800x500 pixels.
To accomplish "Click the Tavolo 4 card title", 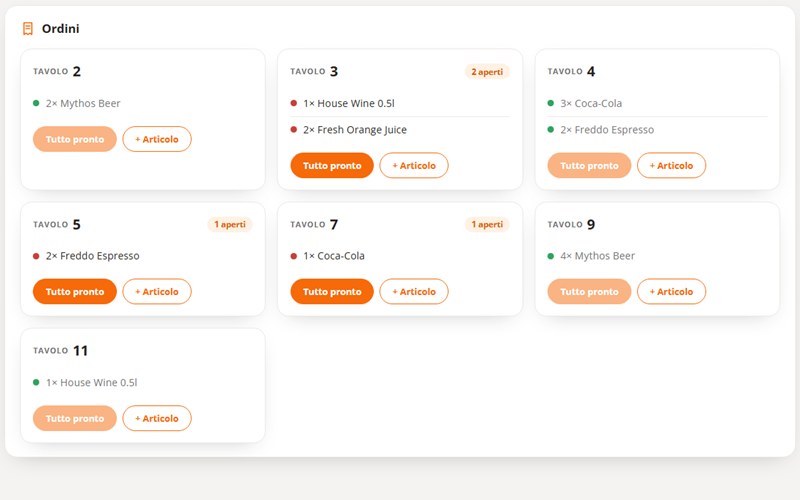I will coord(571,71).
